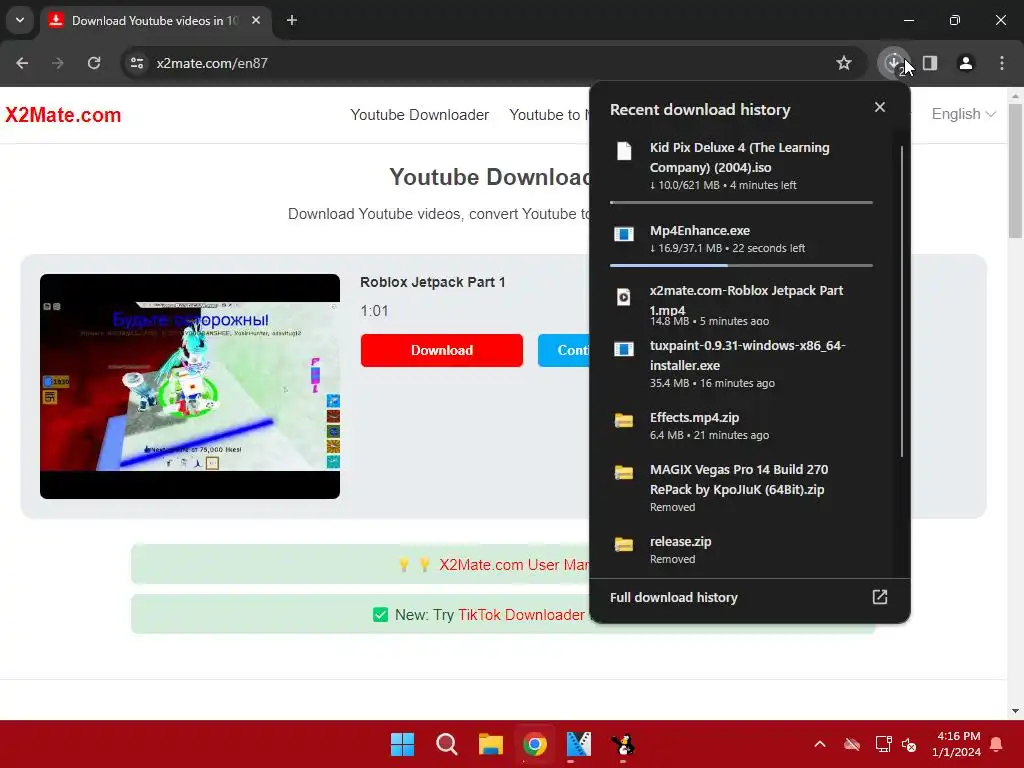
Task: Select the release.zip download entry
Action: coord(741,549)
